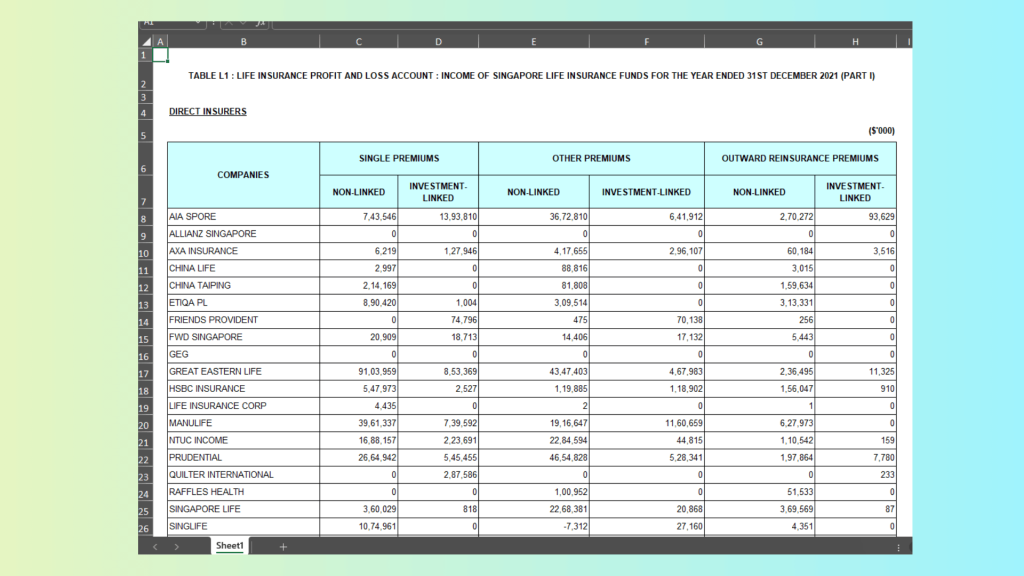
Task: Click the fx Insert Function icon
Action: click(261, 22)
